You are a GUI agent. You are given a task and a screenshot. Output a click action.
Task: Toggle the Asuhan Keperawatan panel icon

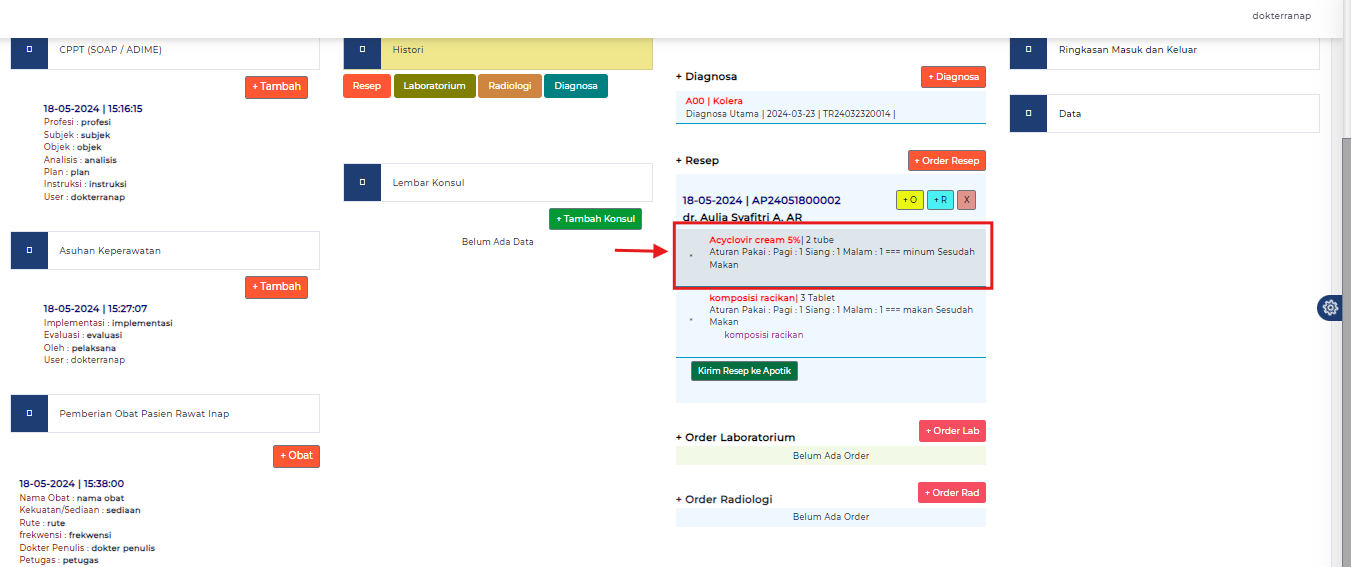(29, 250)
